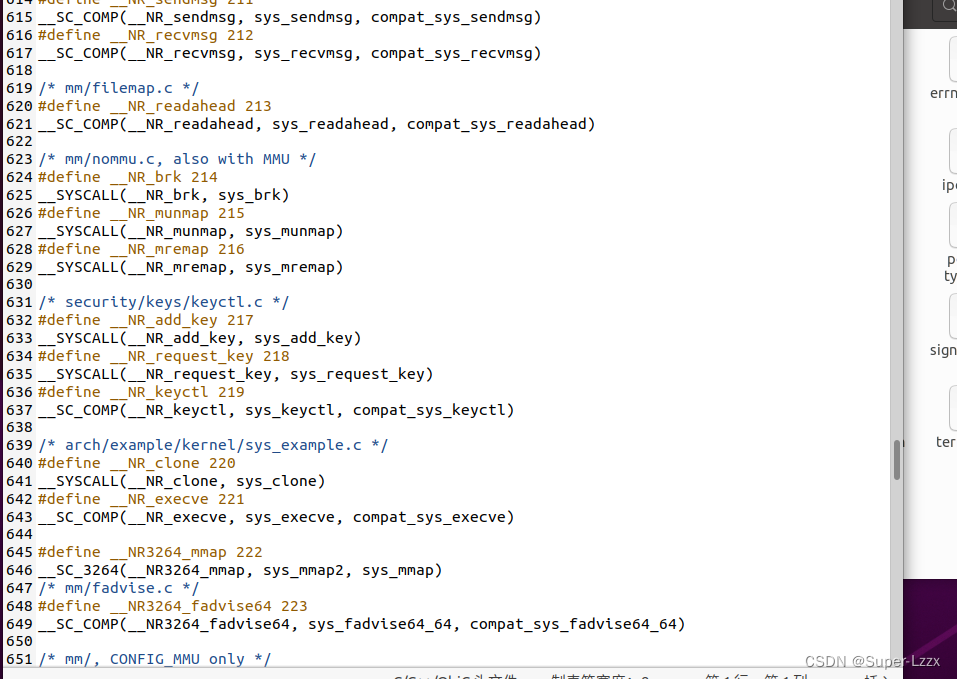Click the '__SC_COMP(__NR_recvmsg, sys_recvmsg, compat_sys_recvmsg)' line
This screenshot has width=957, height=679.
[x=289, y=53]
